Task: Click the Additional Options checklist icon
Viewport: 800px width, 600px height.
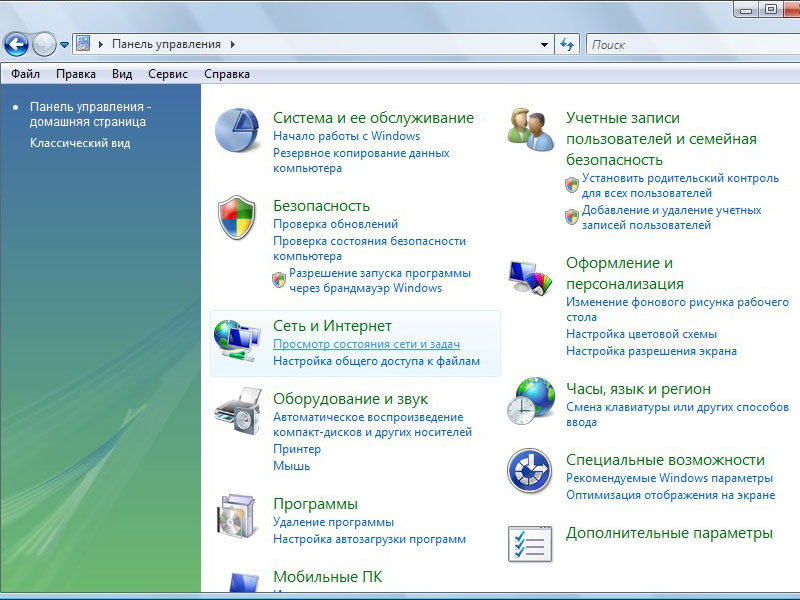Action: pos(530,544)
